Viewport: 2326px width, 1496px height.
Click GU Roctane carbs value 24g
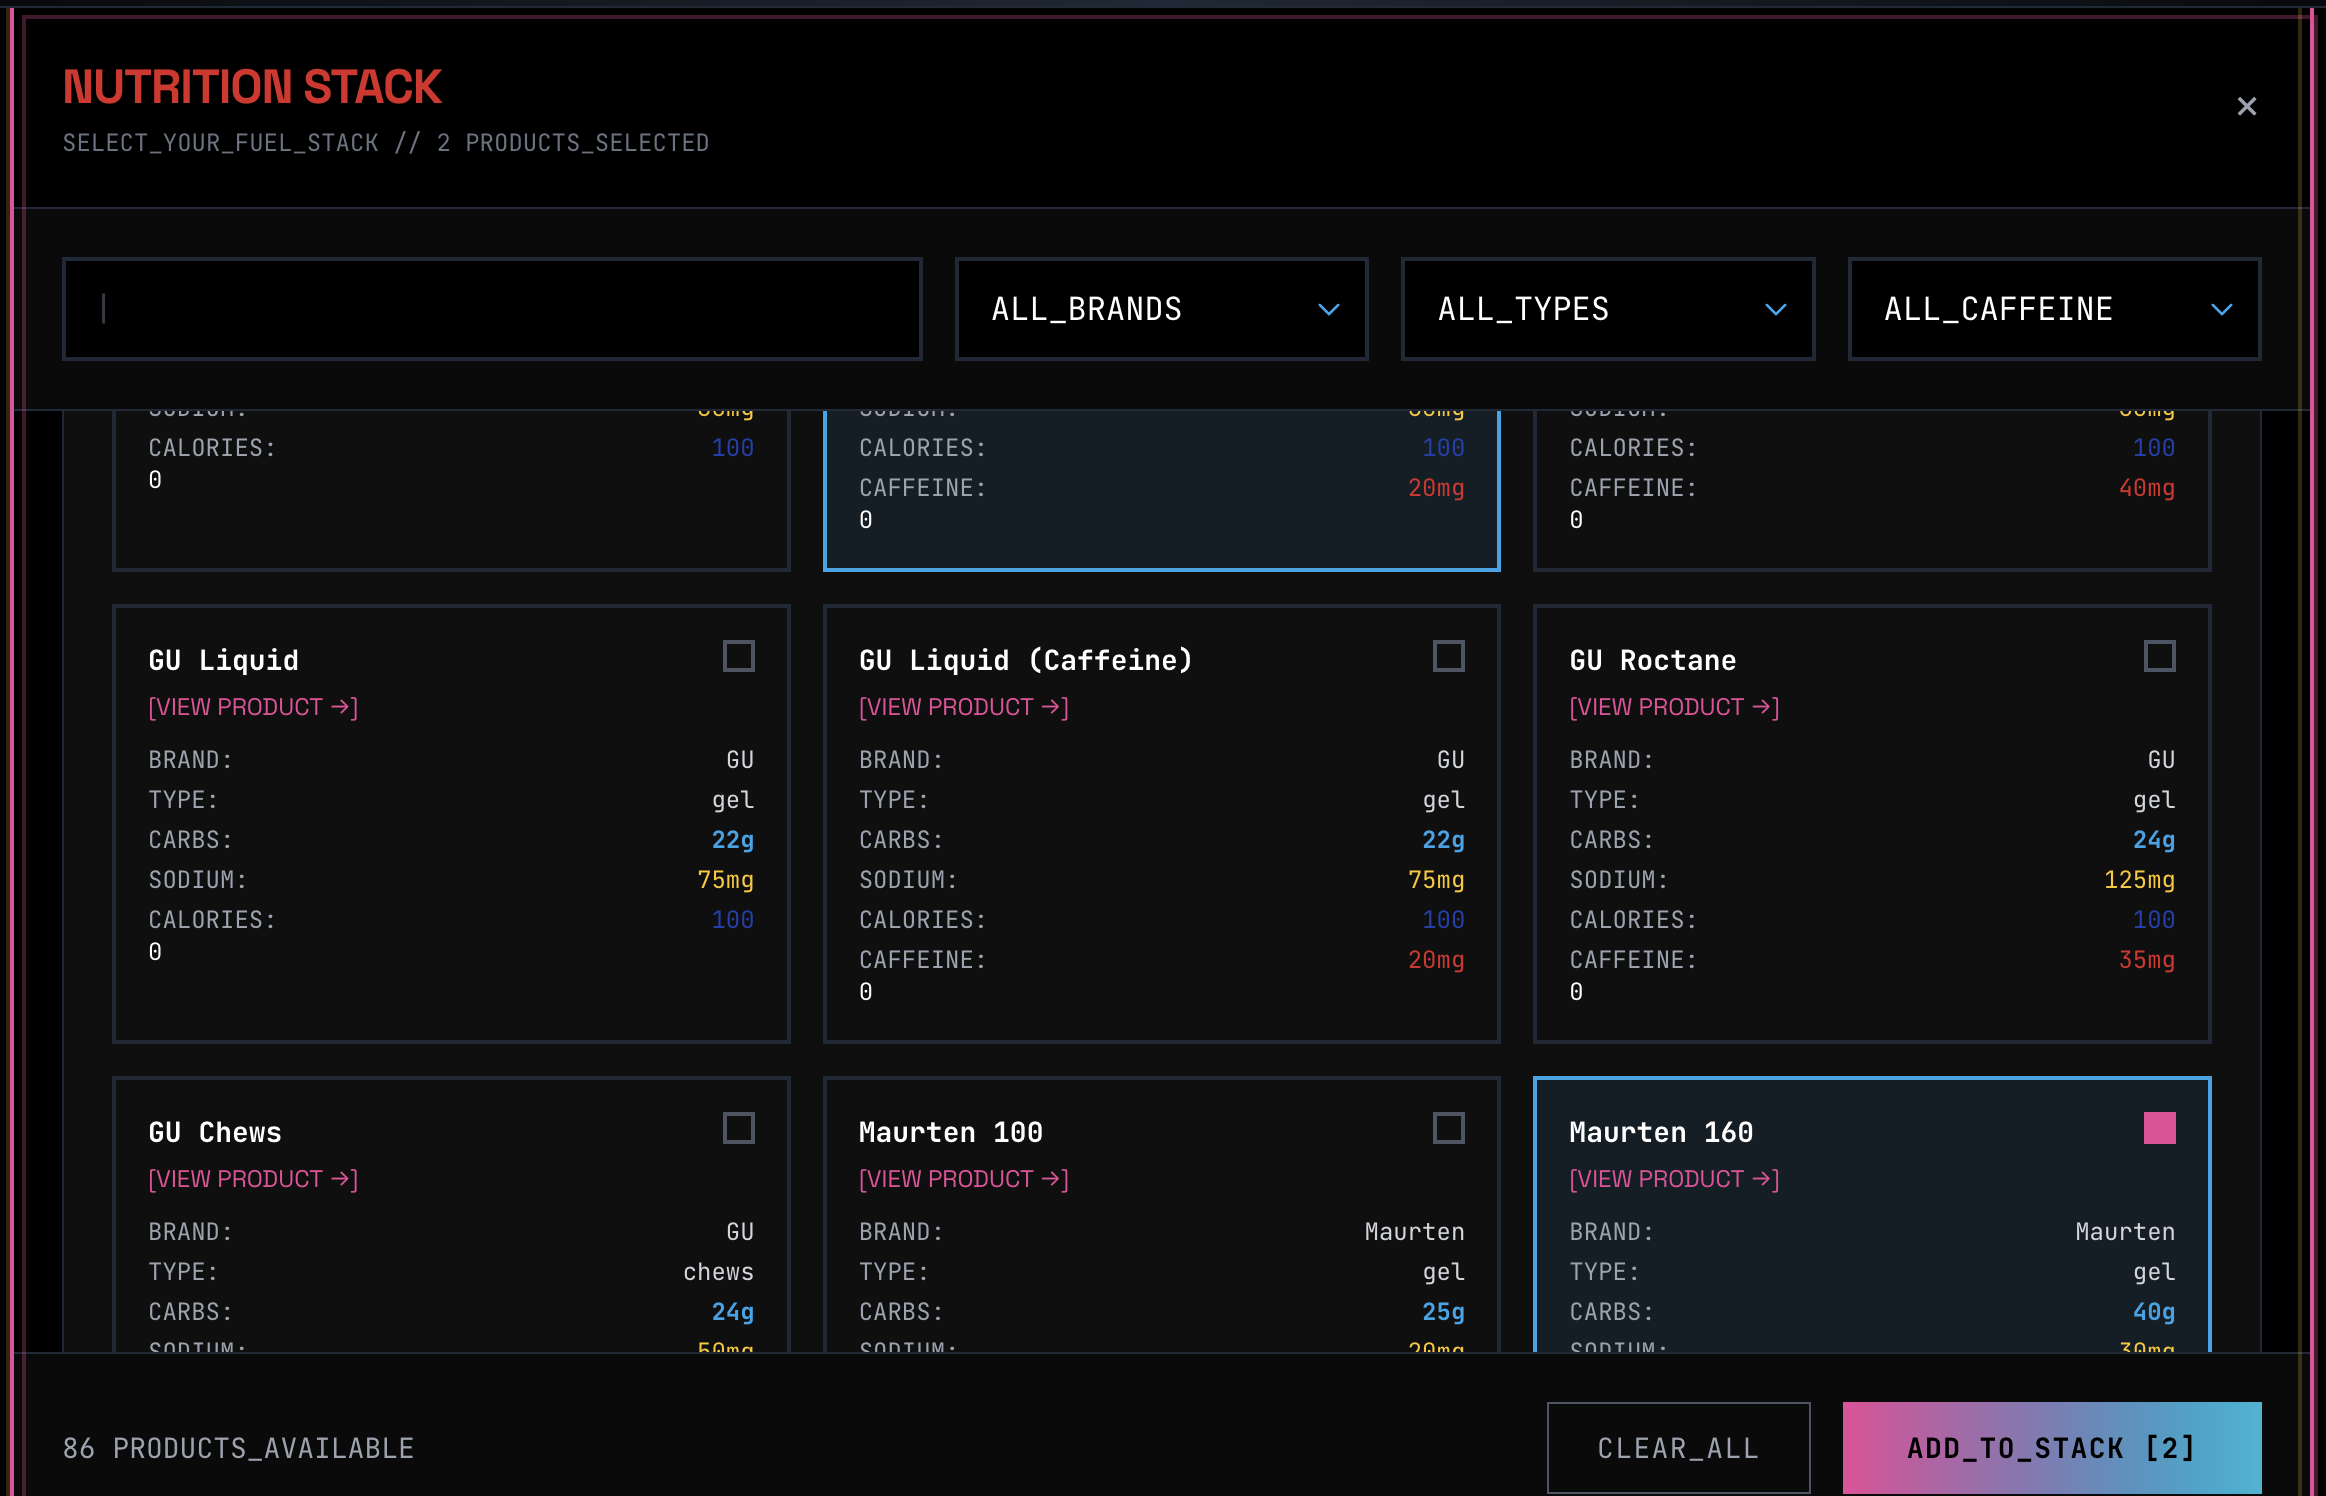(2154, 840)
